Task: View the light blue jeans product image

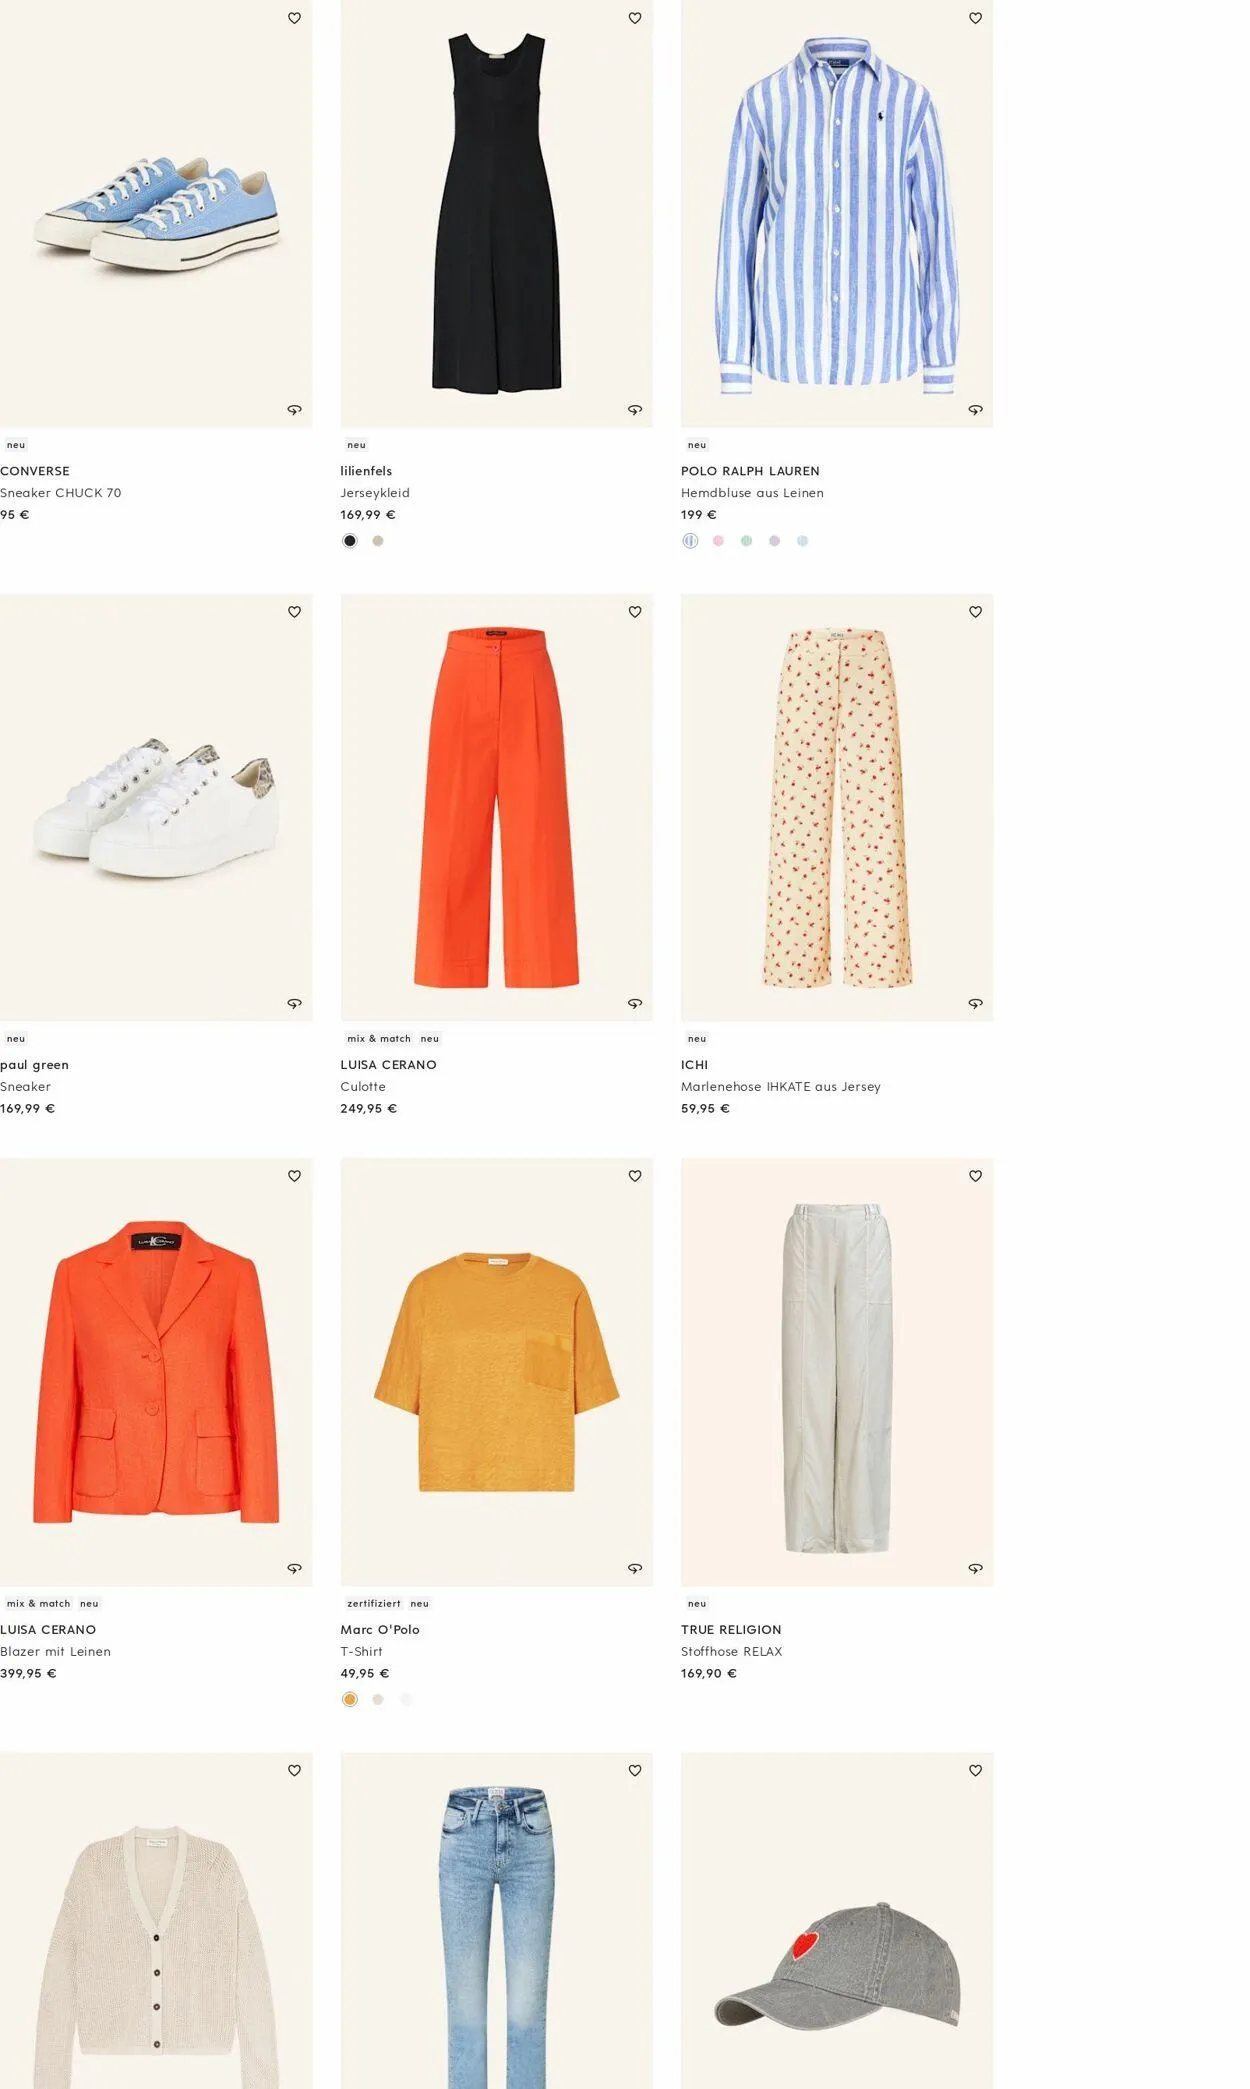Action: click(496, 1930)
